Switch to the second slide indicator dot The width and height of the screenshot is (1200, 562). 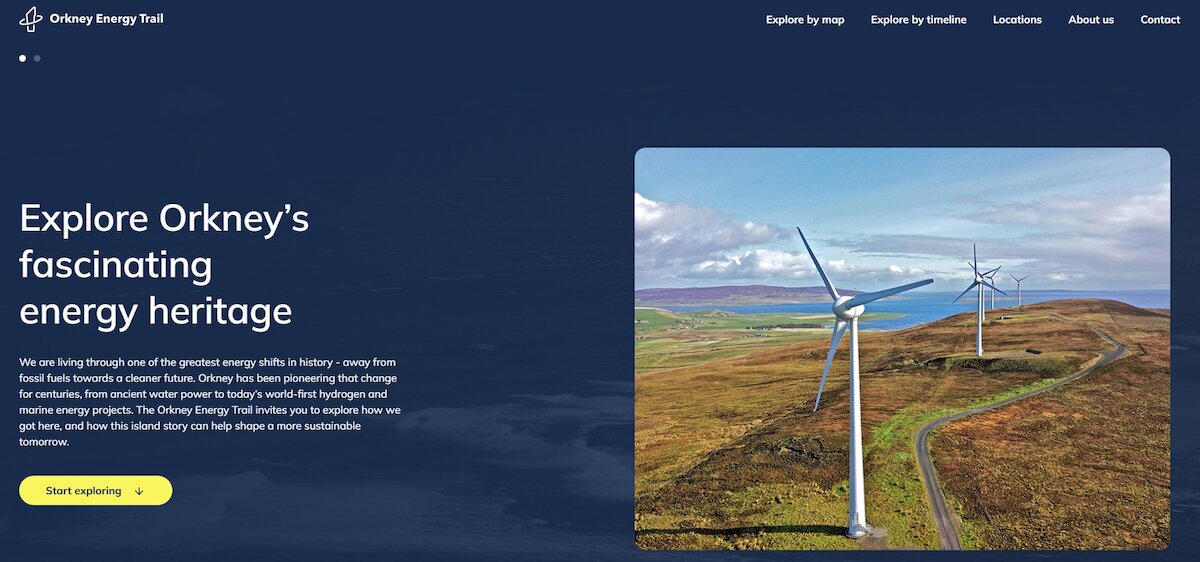pos(37,58)
